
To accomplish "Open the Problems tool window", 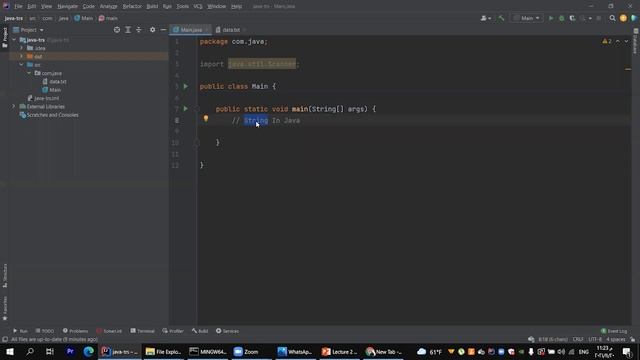I will [75, 331].
